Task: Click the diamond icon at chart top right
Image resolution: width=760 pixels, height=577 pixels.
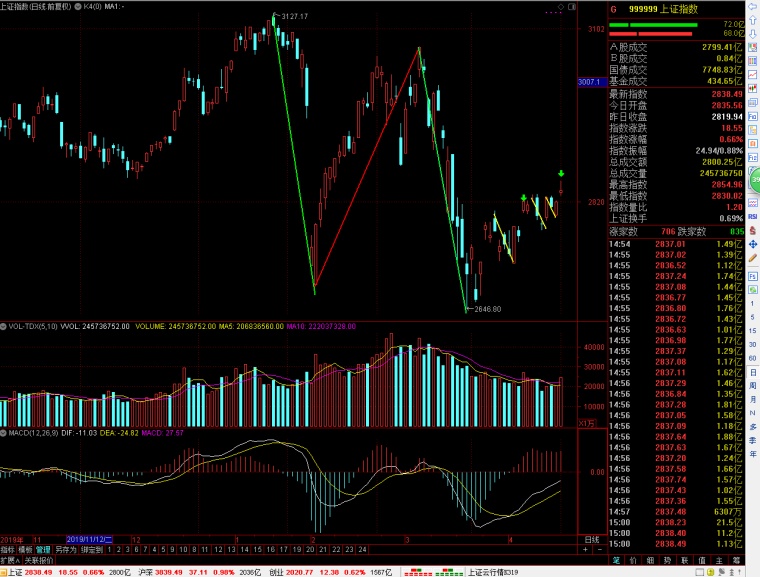Action: tap(561, 7)
